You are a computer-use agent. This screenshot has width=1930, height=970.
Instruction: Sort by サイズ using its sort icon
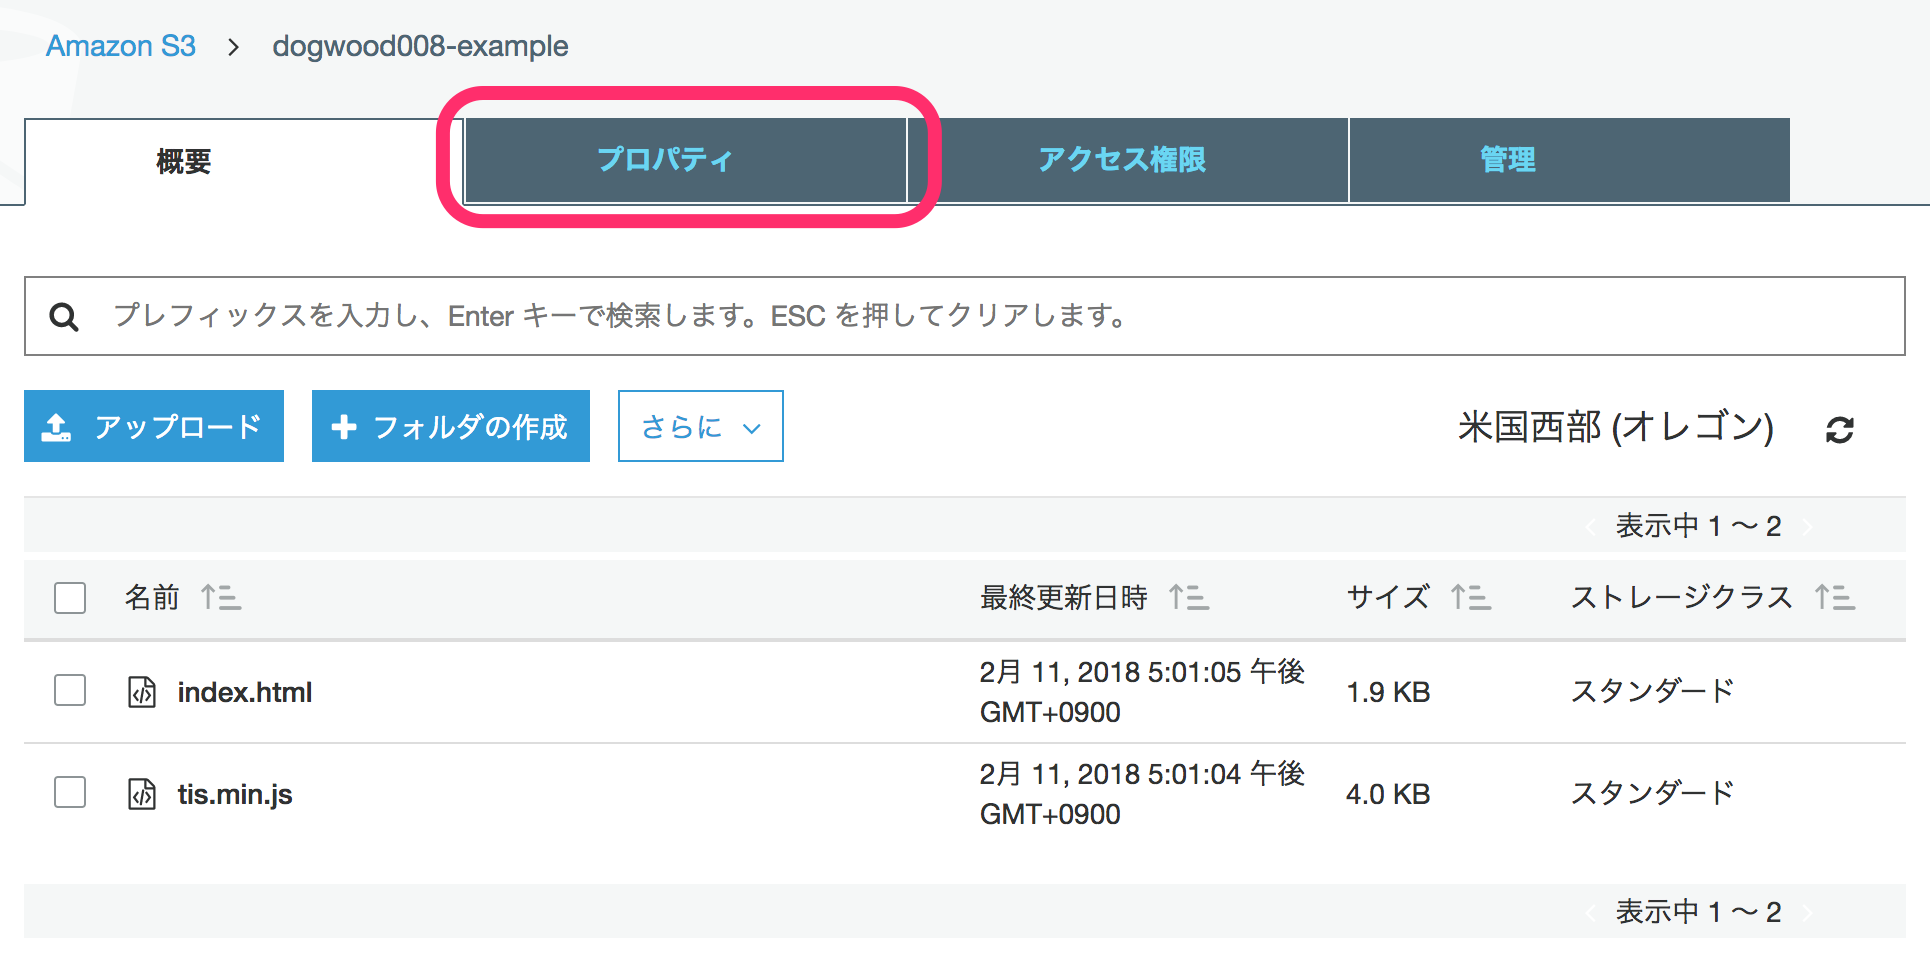coord(1470,597)
